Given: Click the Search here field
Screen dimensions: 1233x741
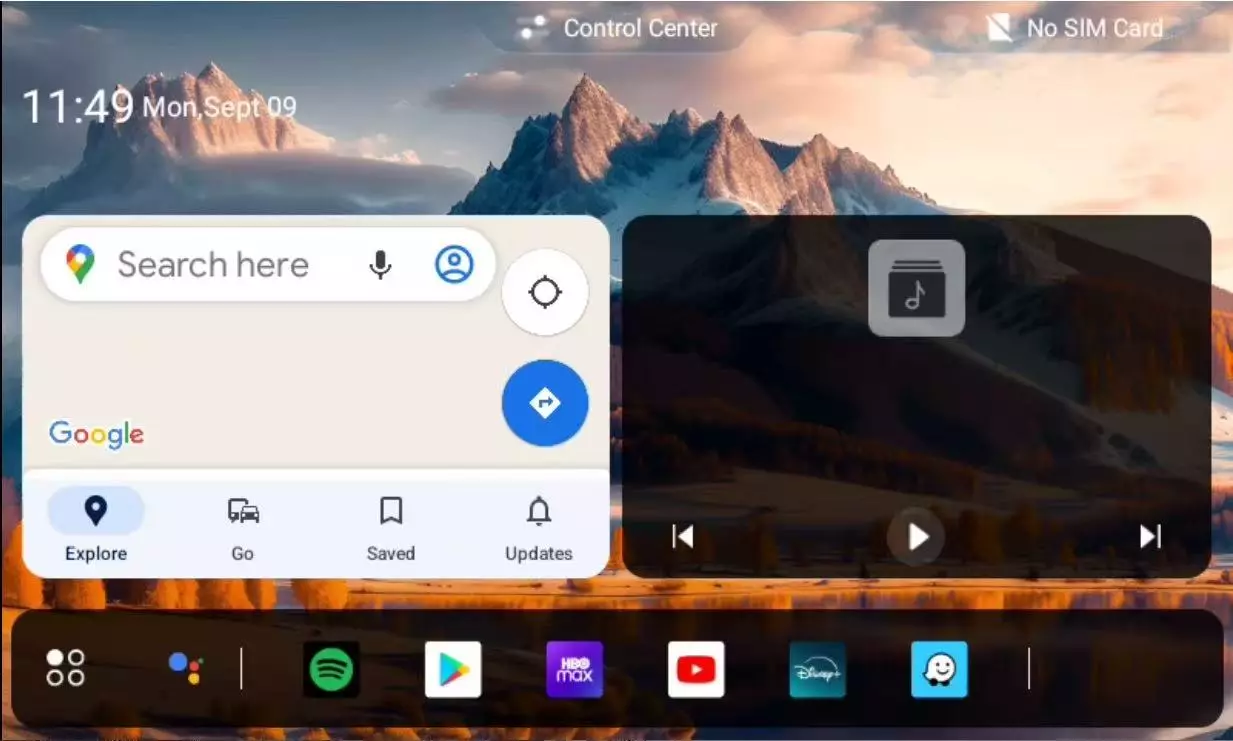Looking at the screenshot, I should coord(213,265).
